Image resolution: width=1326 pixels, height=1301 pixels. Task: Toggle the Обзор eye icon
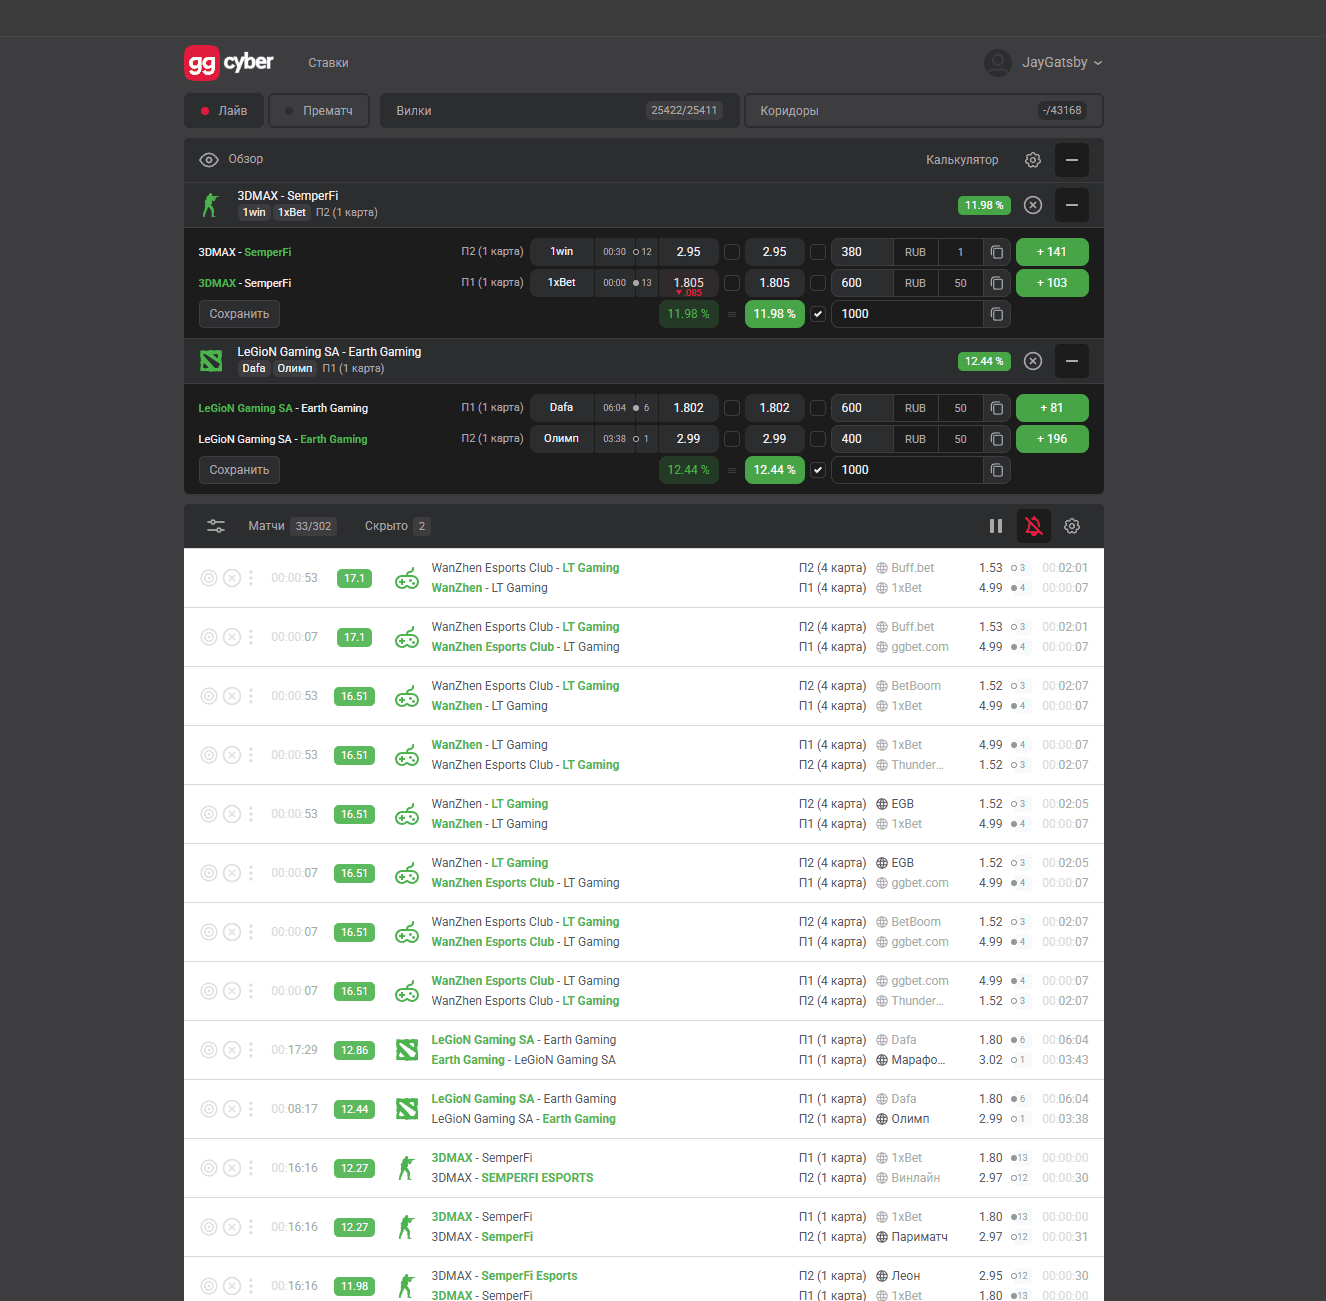pos(209,160)
